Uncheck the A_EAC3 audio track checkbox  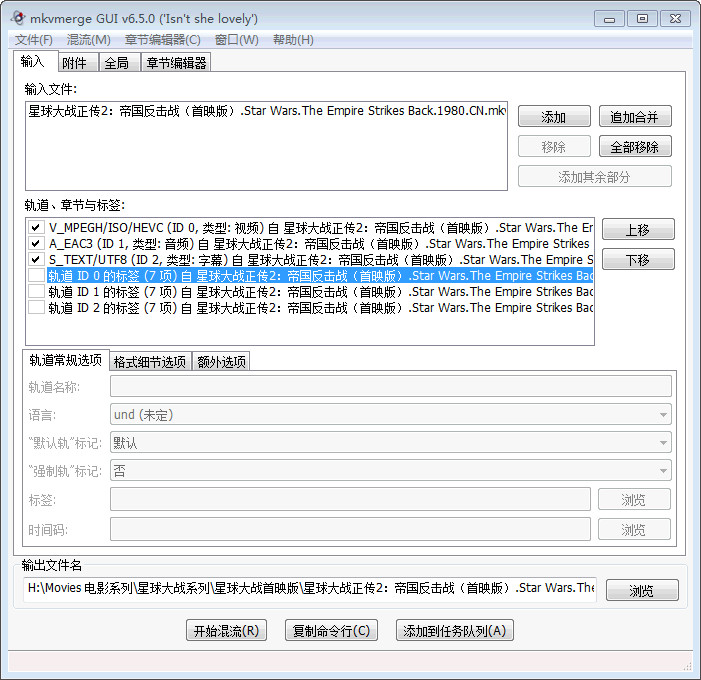36,244
